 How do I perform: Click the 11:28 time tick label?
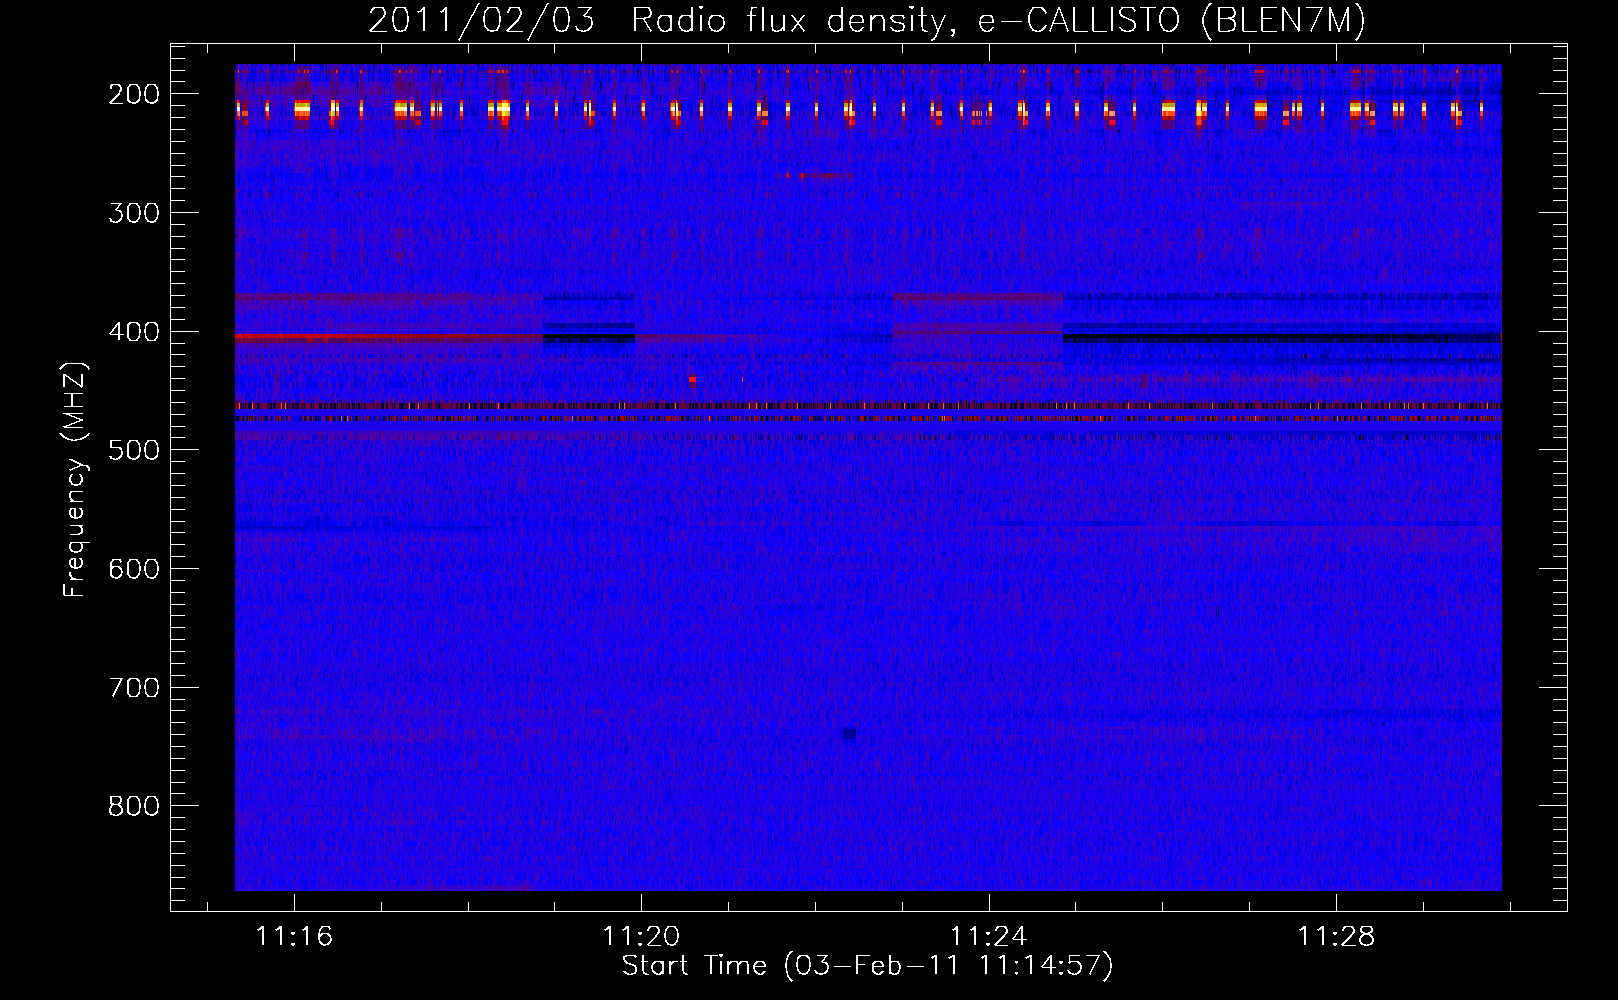pyautogui.click(x=1336, y=936)
